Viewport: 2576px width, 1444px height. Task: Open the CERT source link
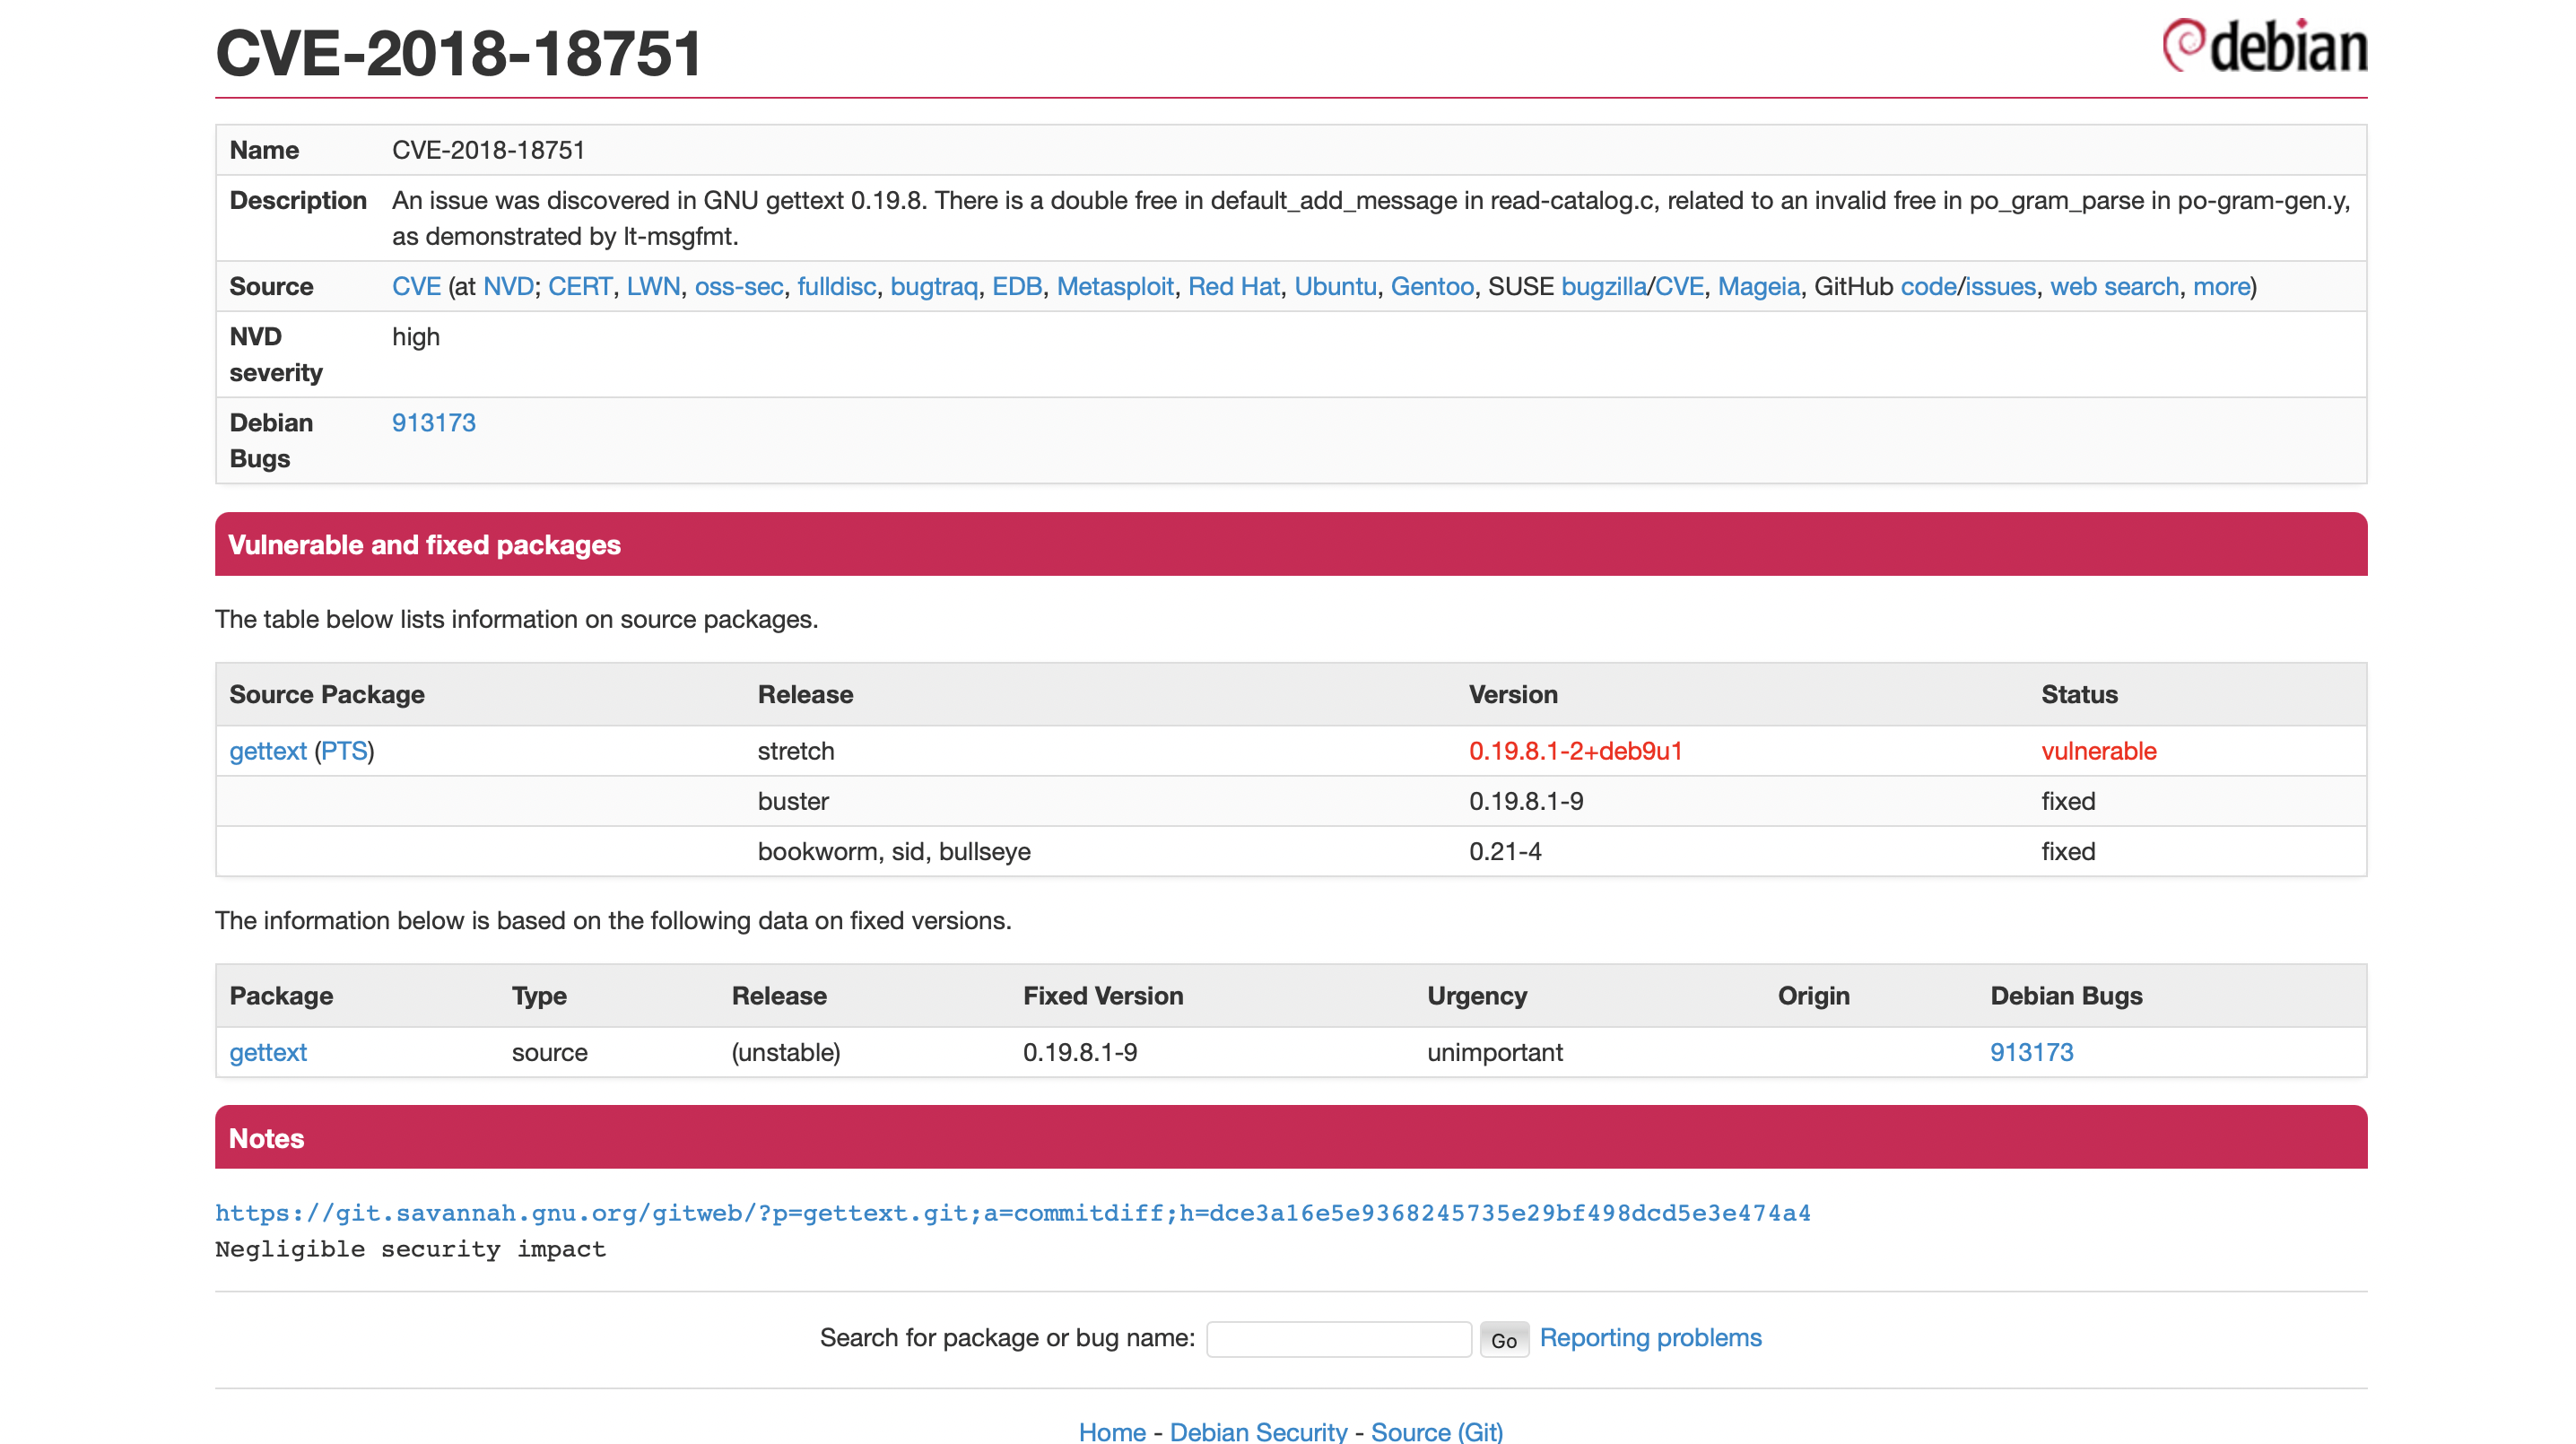pyautogui.click(x=580, y=287)
